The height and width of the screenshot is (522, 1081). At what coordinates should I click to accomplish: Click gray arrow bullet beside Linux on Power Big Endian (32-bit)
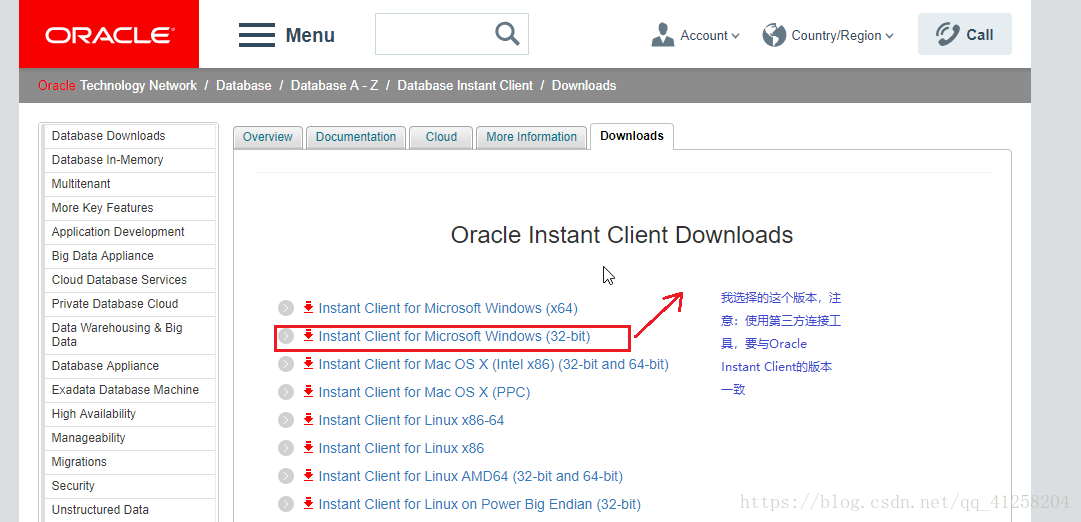(285, 505)
